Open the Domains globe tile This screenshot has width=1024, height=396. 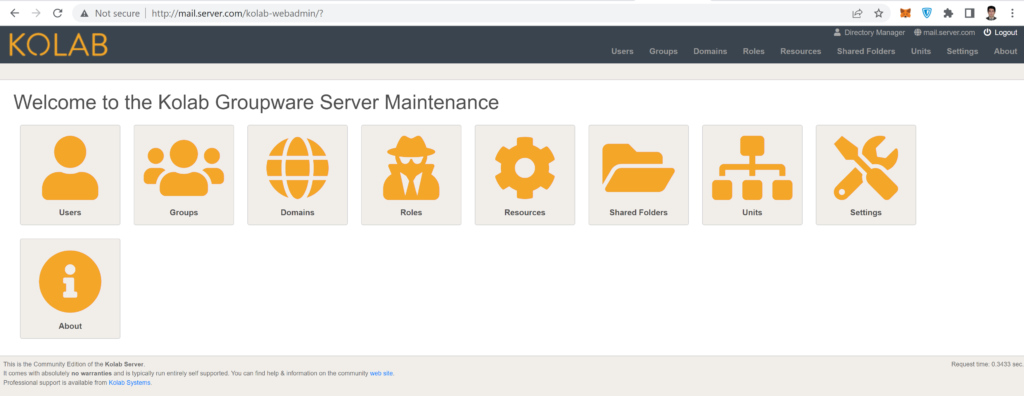tap(297, 175)
